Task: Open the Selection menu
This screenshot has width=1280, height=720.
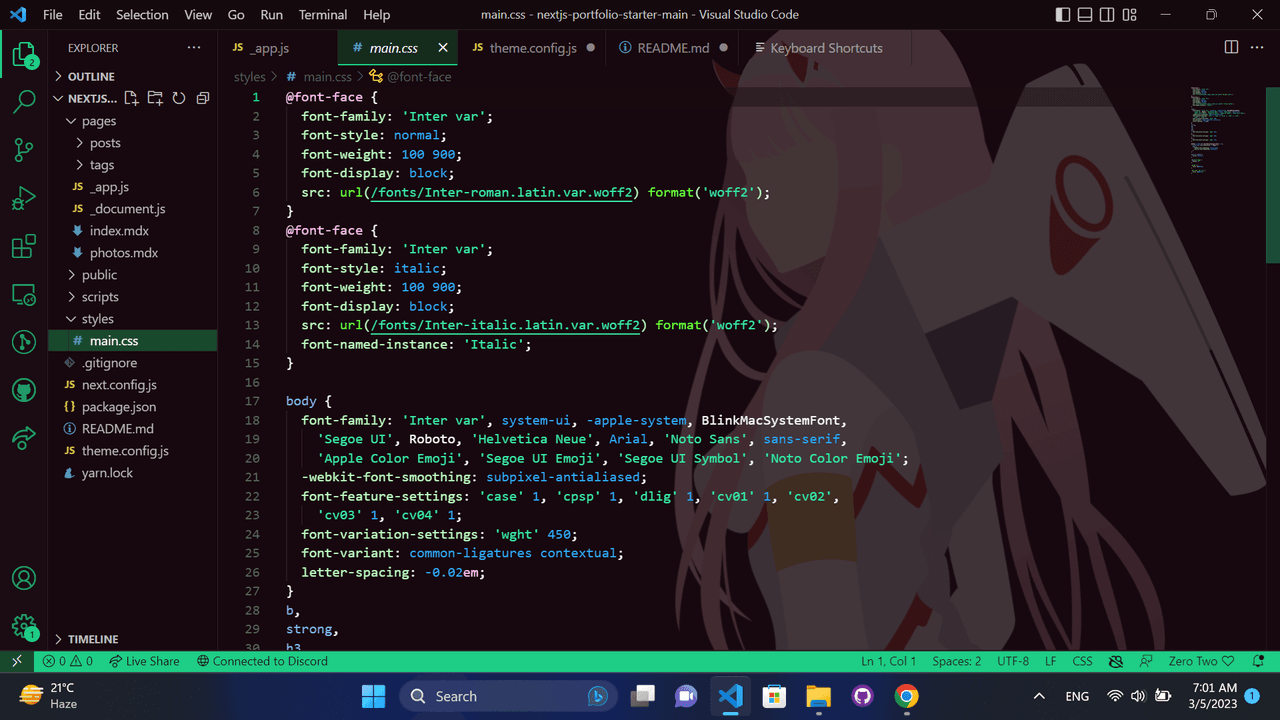Action: 142,15
